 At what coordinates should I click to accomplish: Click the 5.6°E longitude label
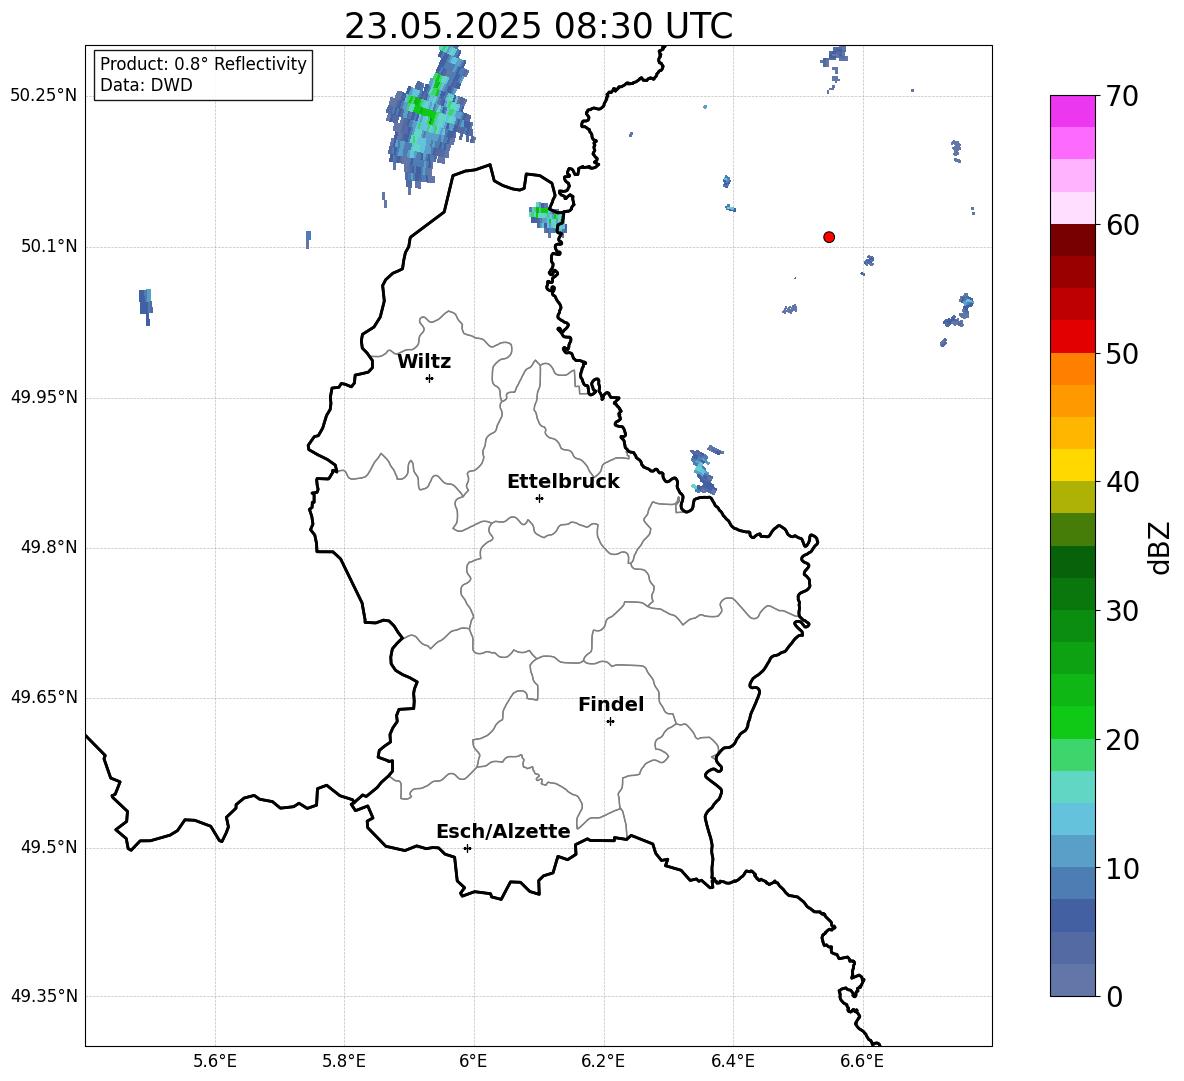(x=215, y=1061)
